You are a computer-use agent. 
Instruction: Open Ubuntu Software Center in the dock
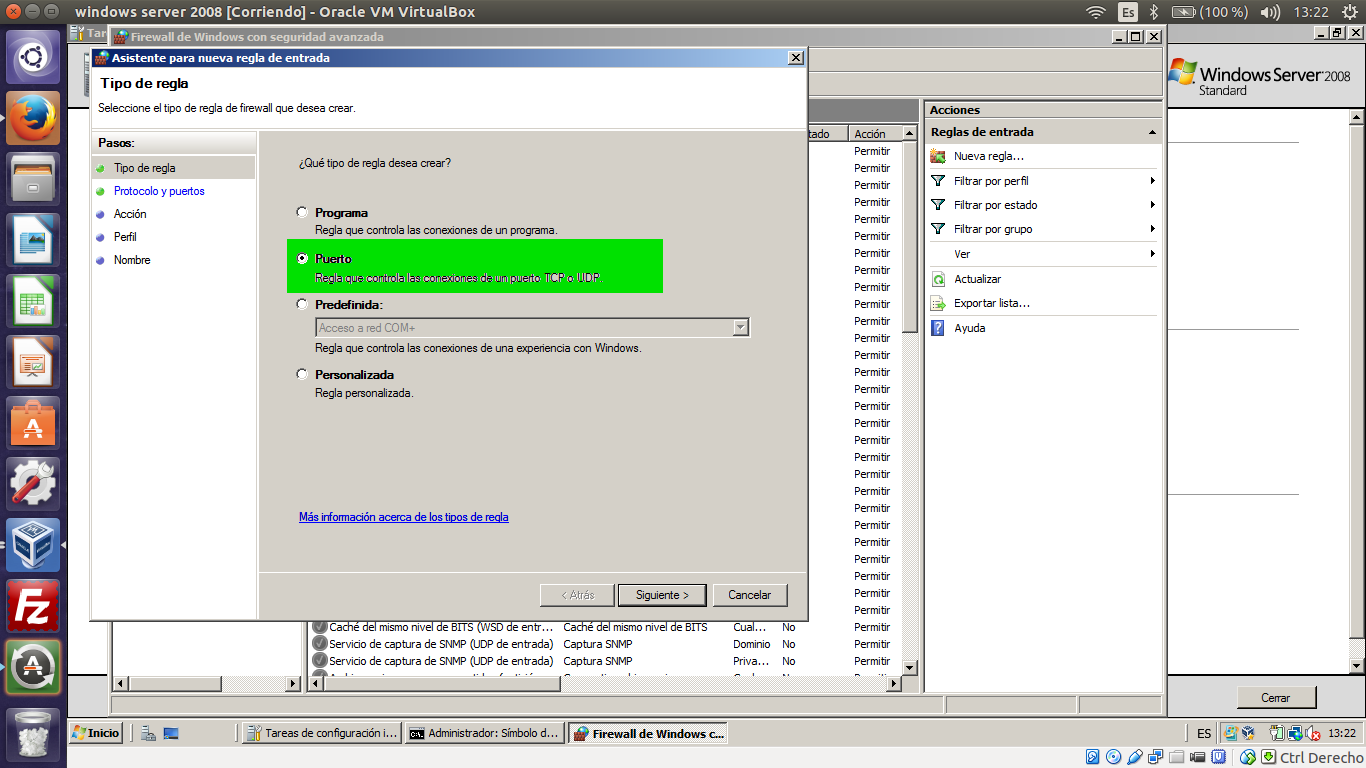[x=34, y=423]
